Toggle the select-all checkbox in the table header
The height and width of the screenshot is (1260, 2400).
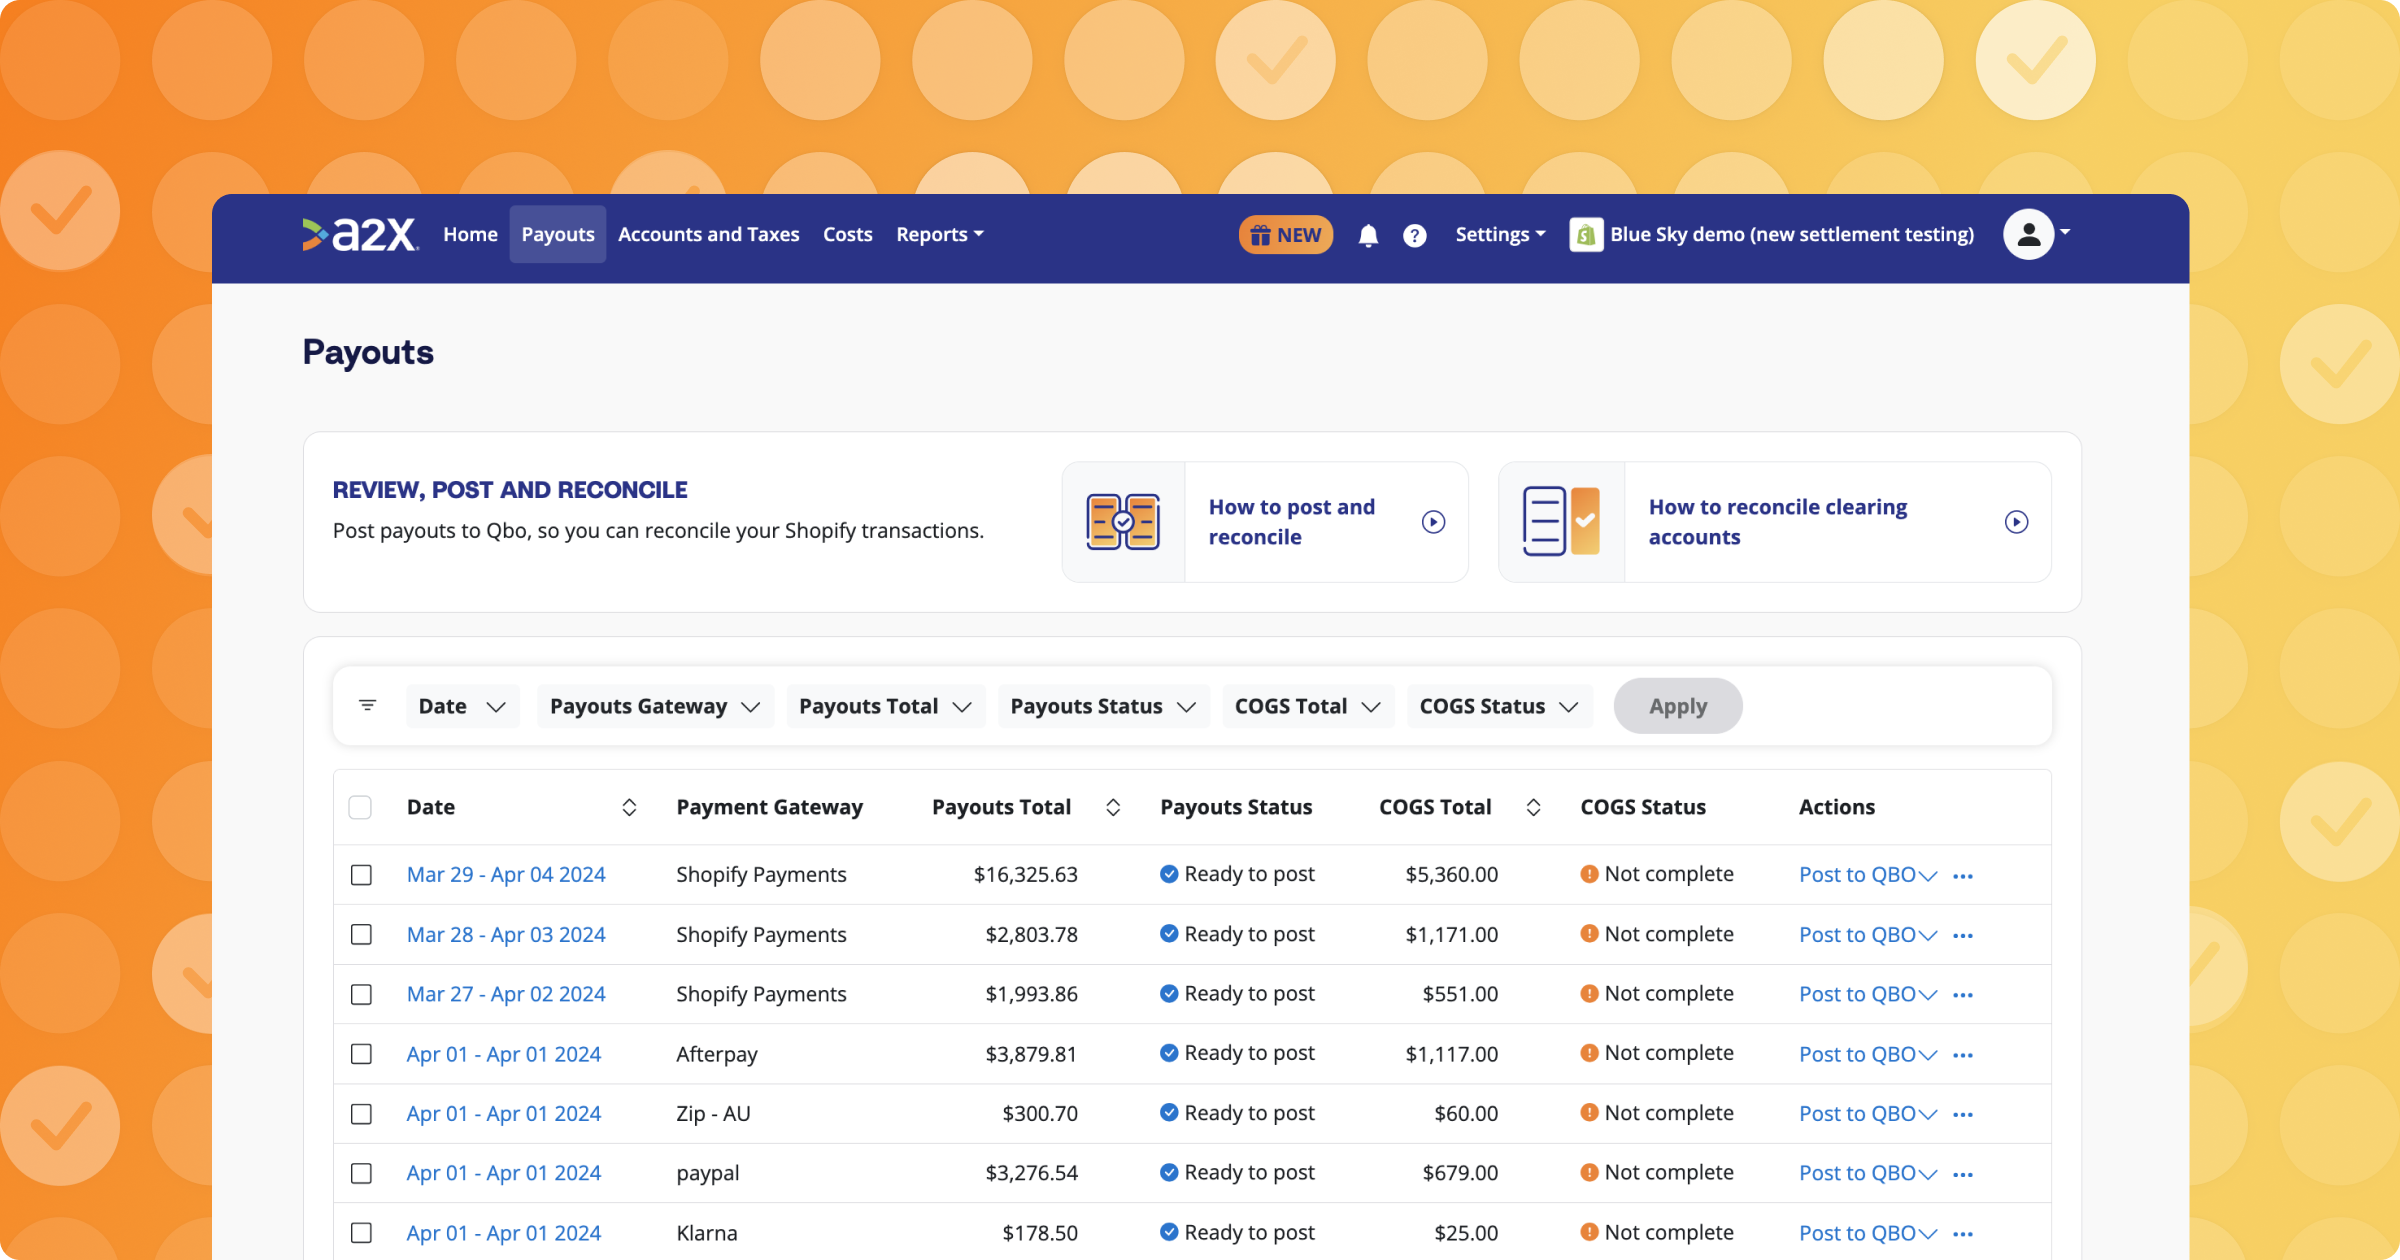point(360,807)
